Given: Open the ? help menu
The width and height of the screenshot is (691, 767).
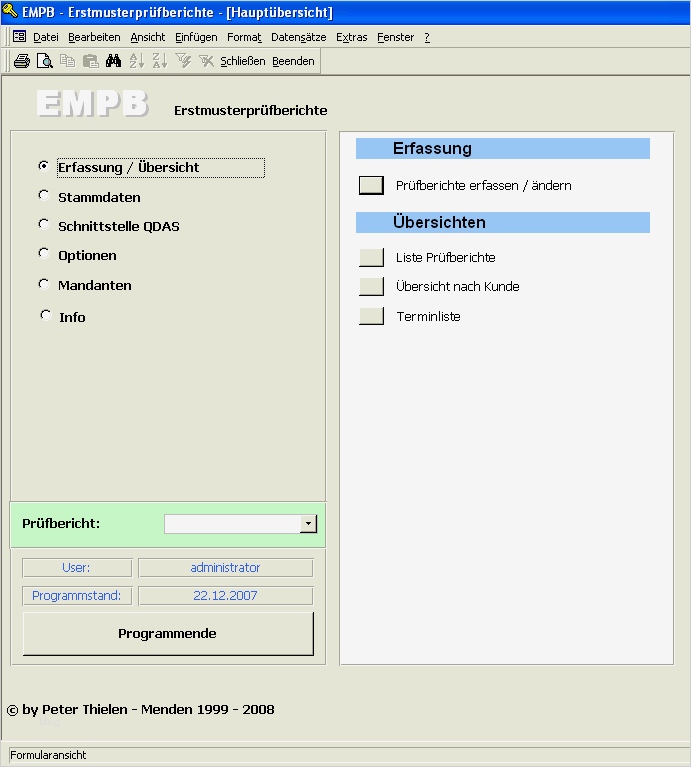Looking at the screenshot, I should coord(427,37).
